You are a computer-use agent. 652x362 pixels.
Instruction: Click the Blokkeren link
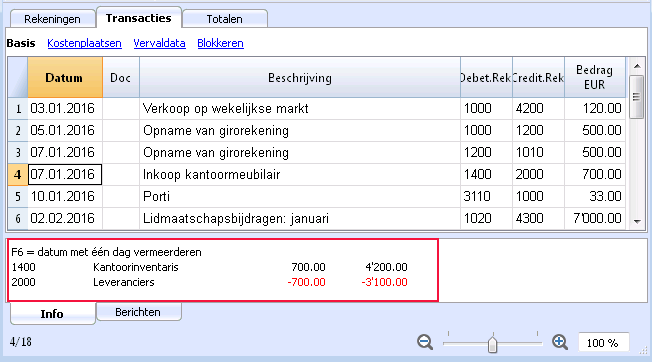pyautogui.click(x=220, y=43)
